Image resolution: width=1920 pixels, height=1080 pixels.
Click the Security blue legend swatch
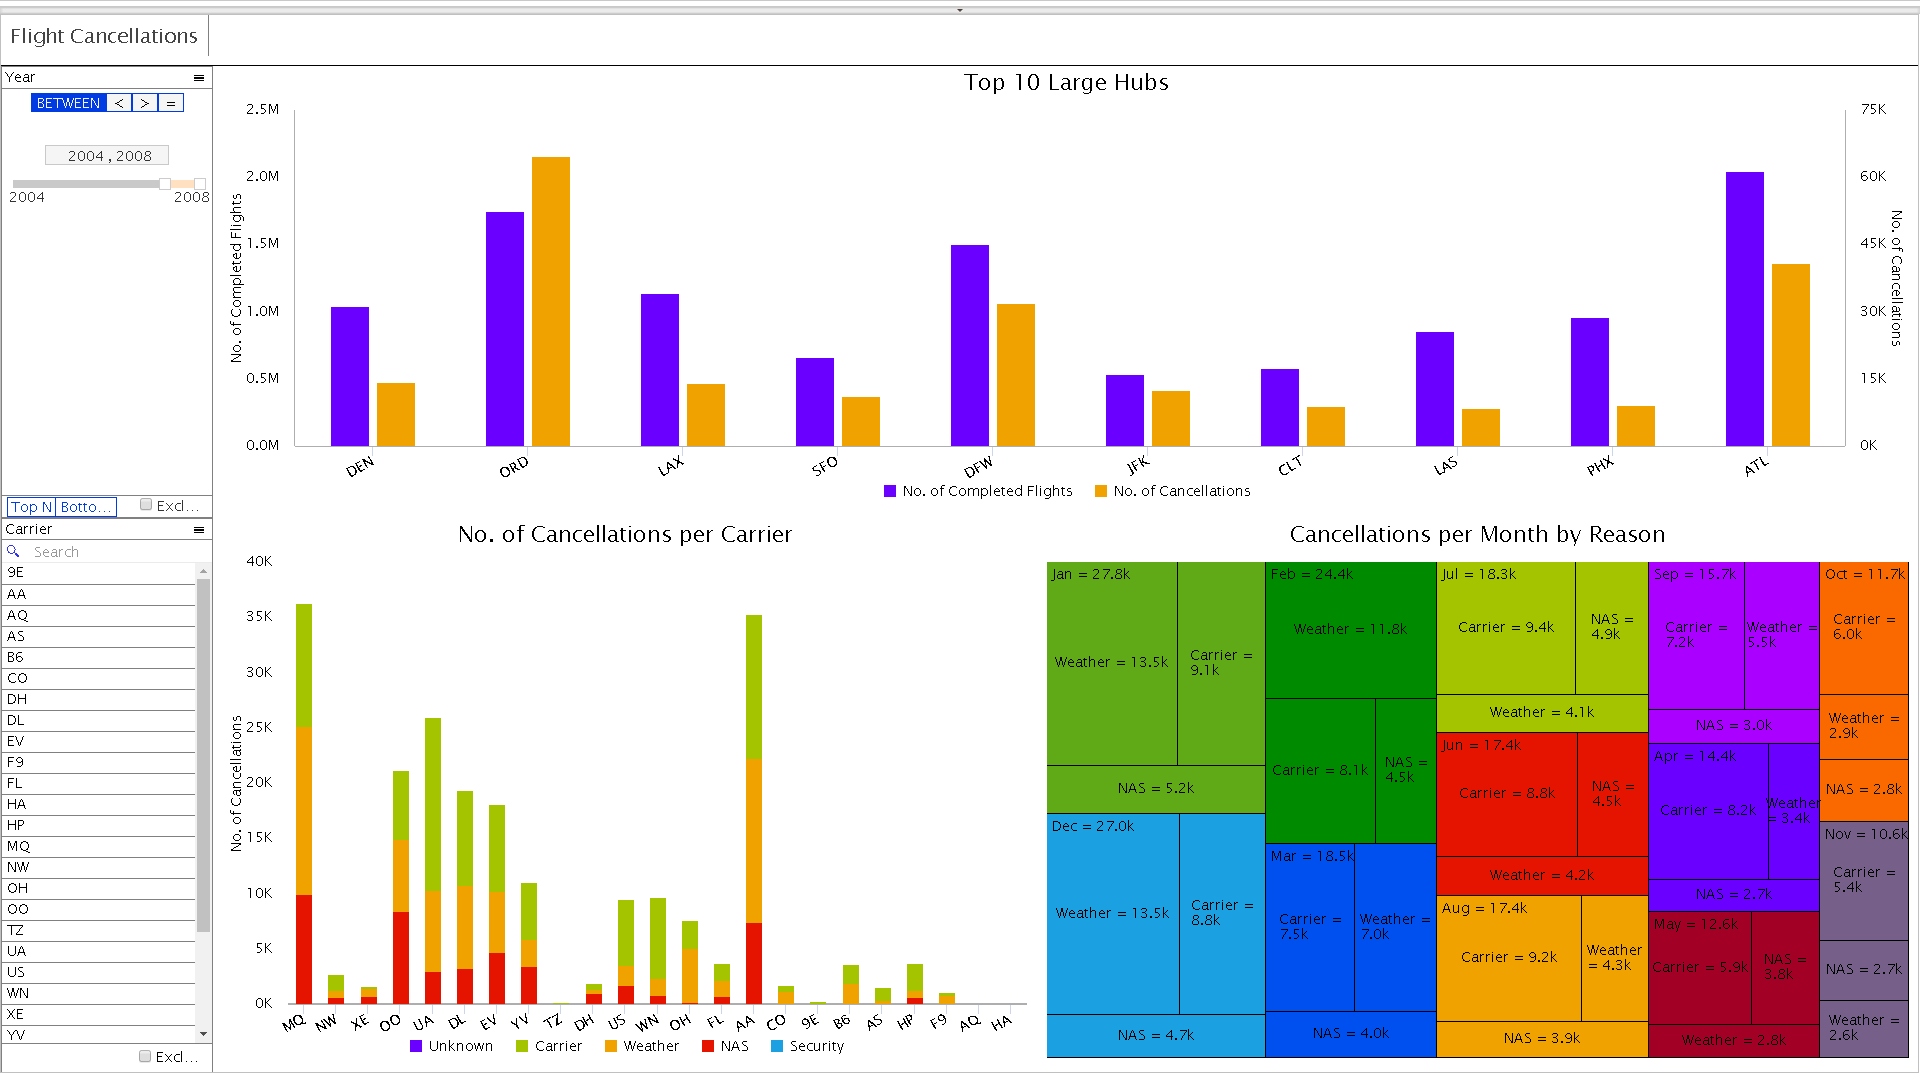coord(777,1046)
